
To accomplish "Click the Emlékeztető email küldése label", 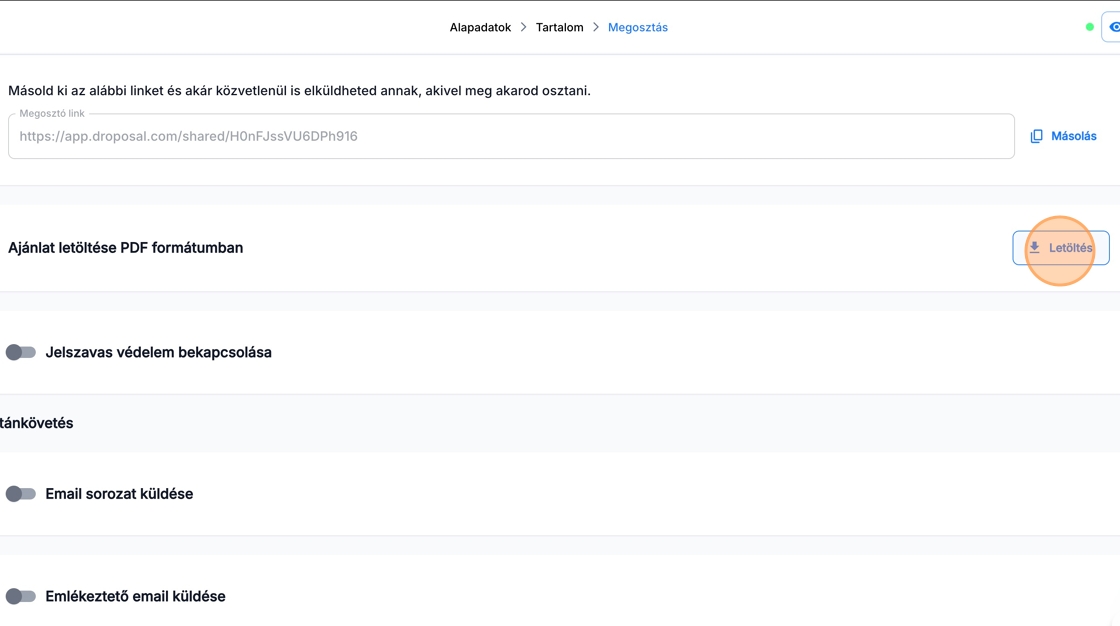I will (x=135, y=596).
